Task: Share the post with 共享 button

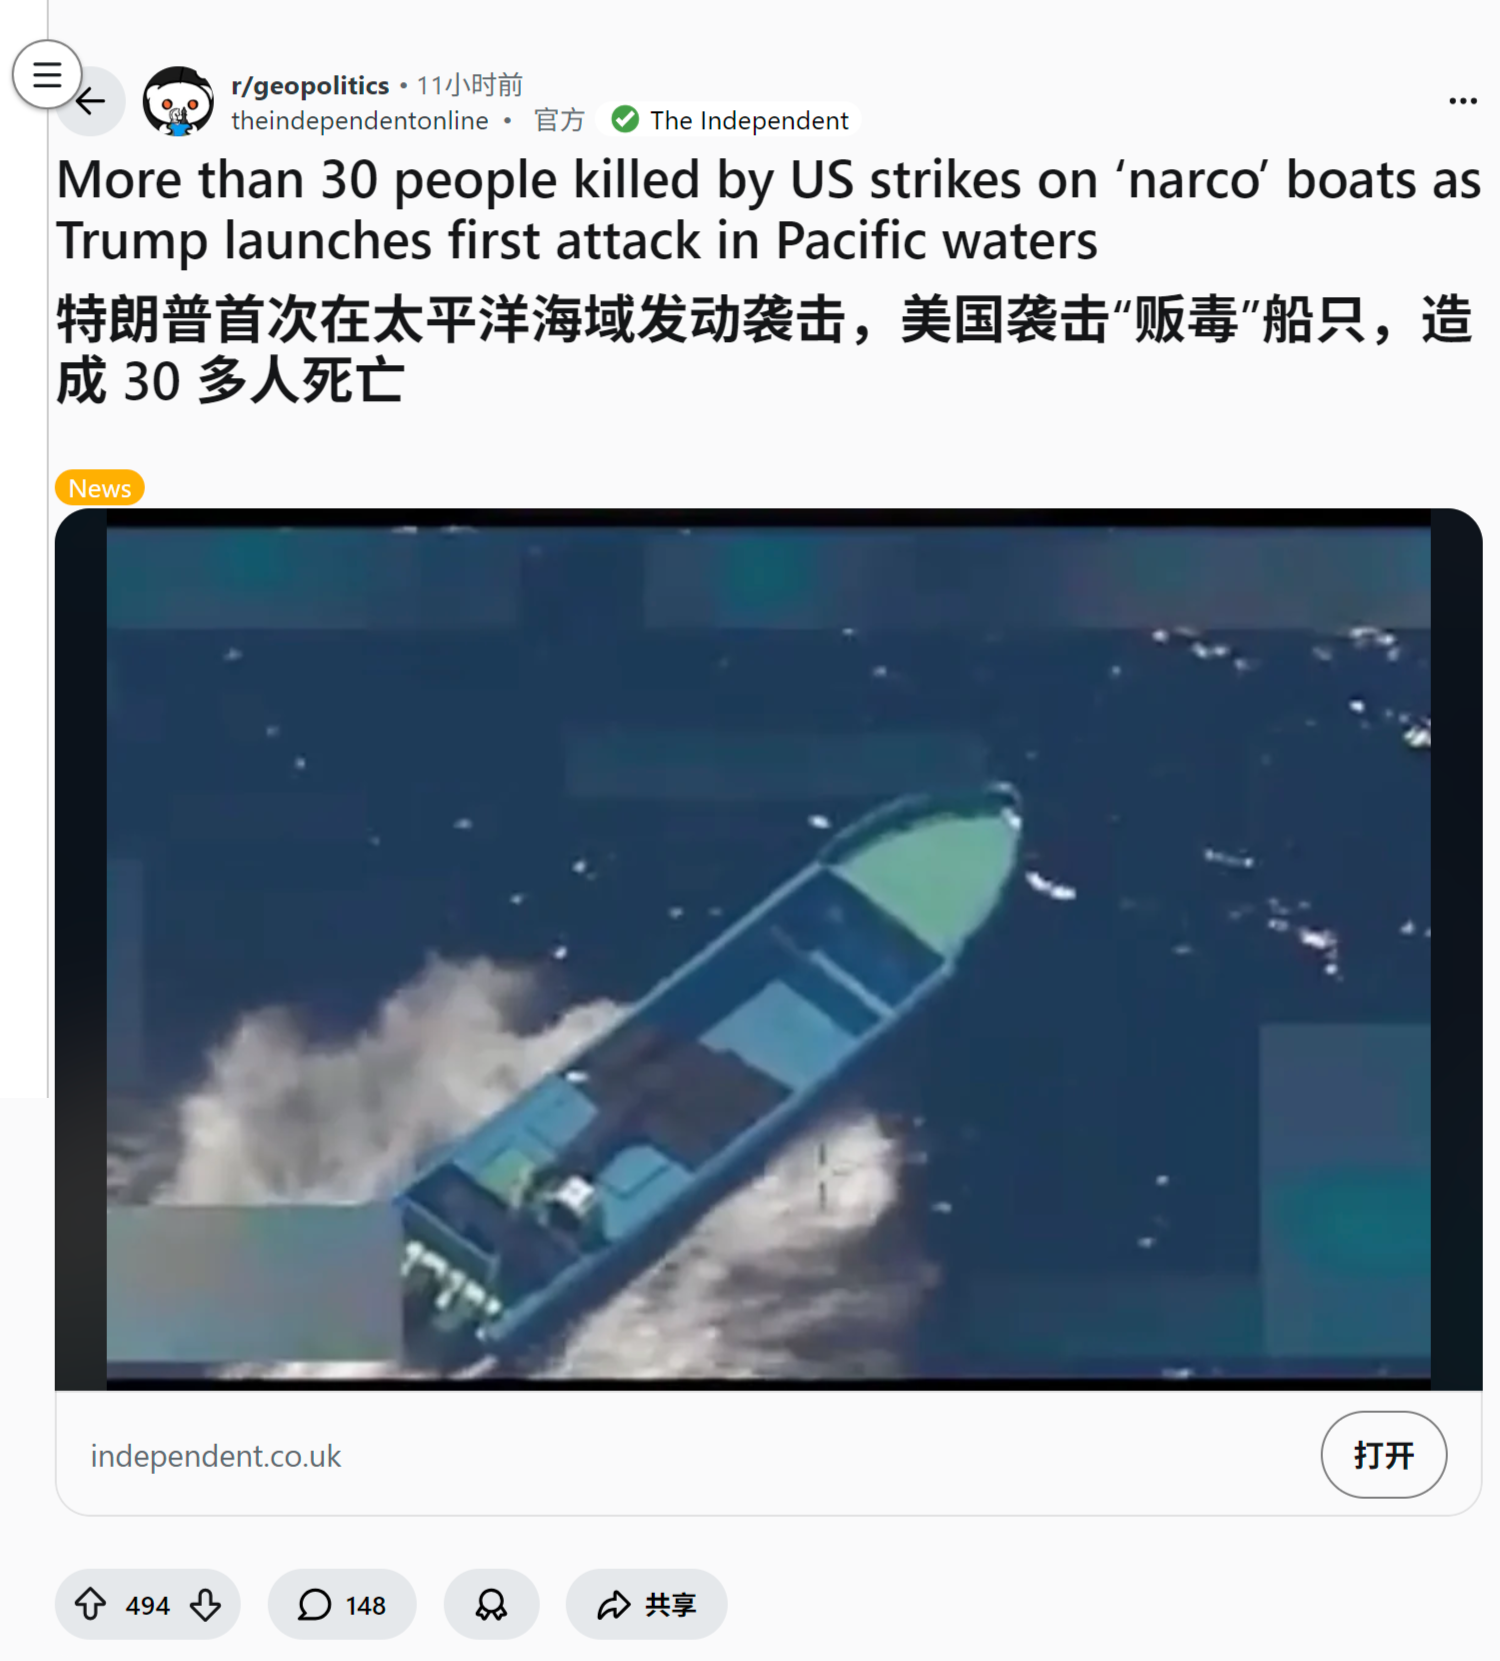Action: coord(646,1604)
